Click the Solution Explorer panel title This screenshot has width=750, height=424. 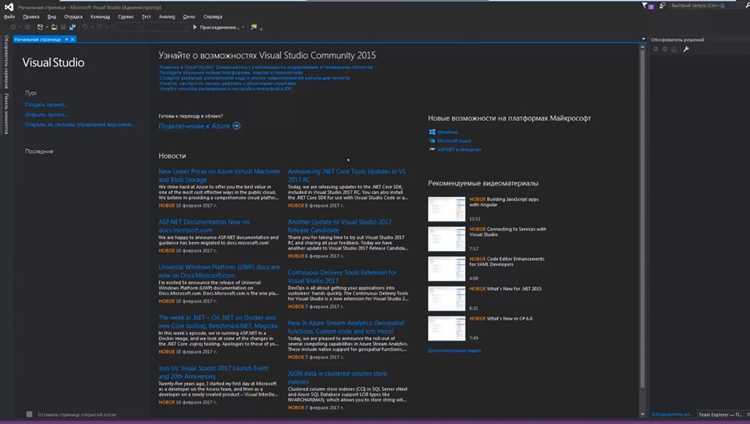pos(677,40)
